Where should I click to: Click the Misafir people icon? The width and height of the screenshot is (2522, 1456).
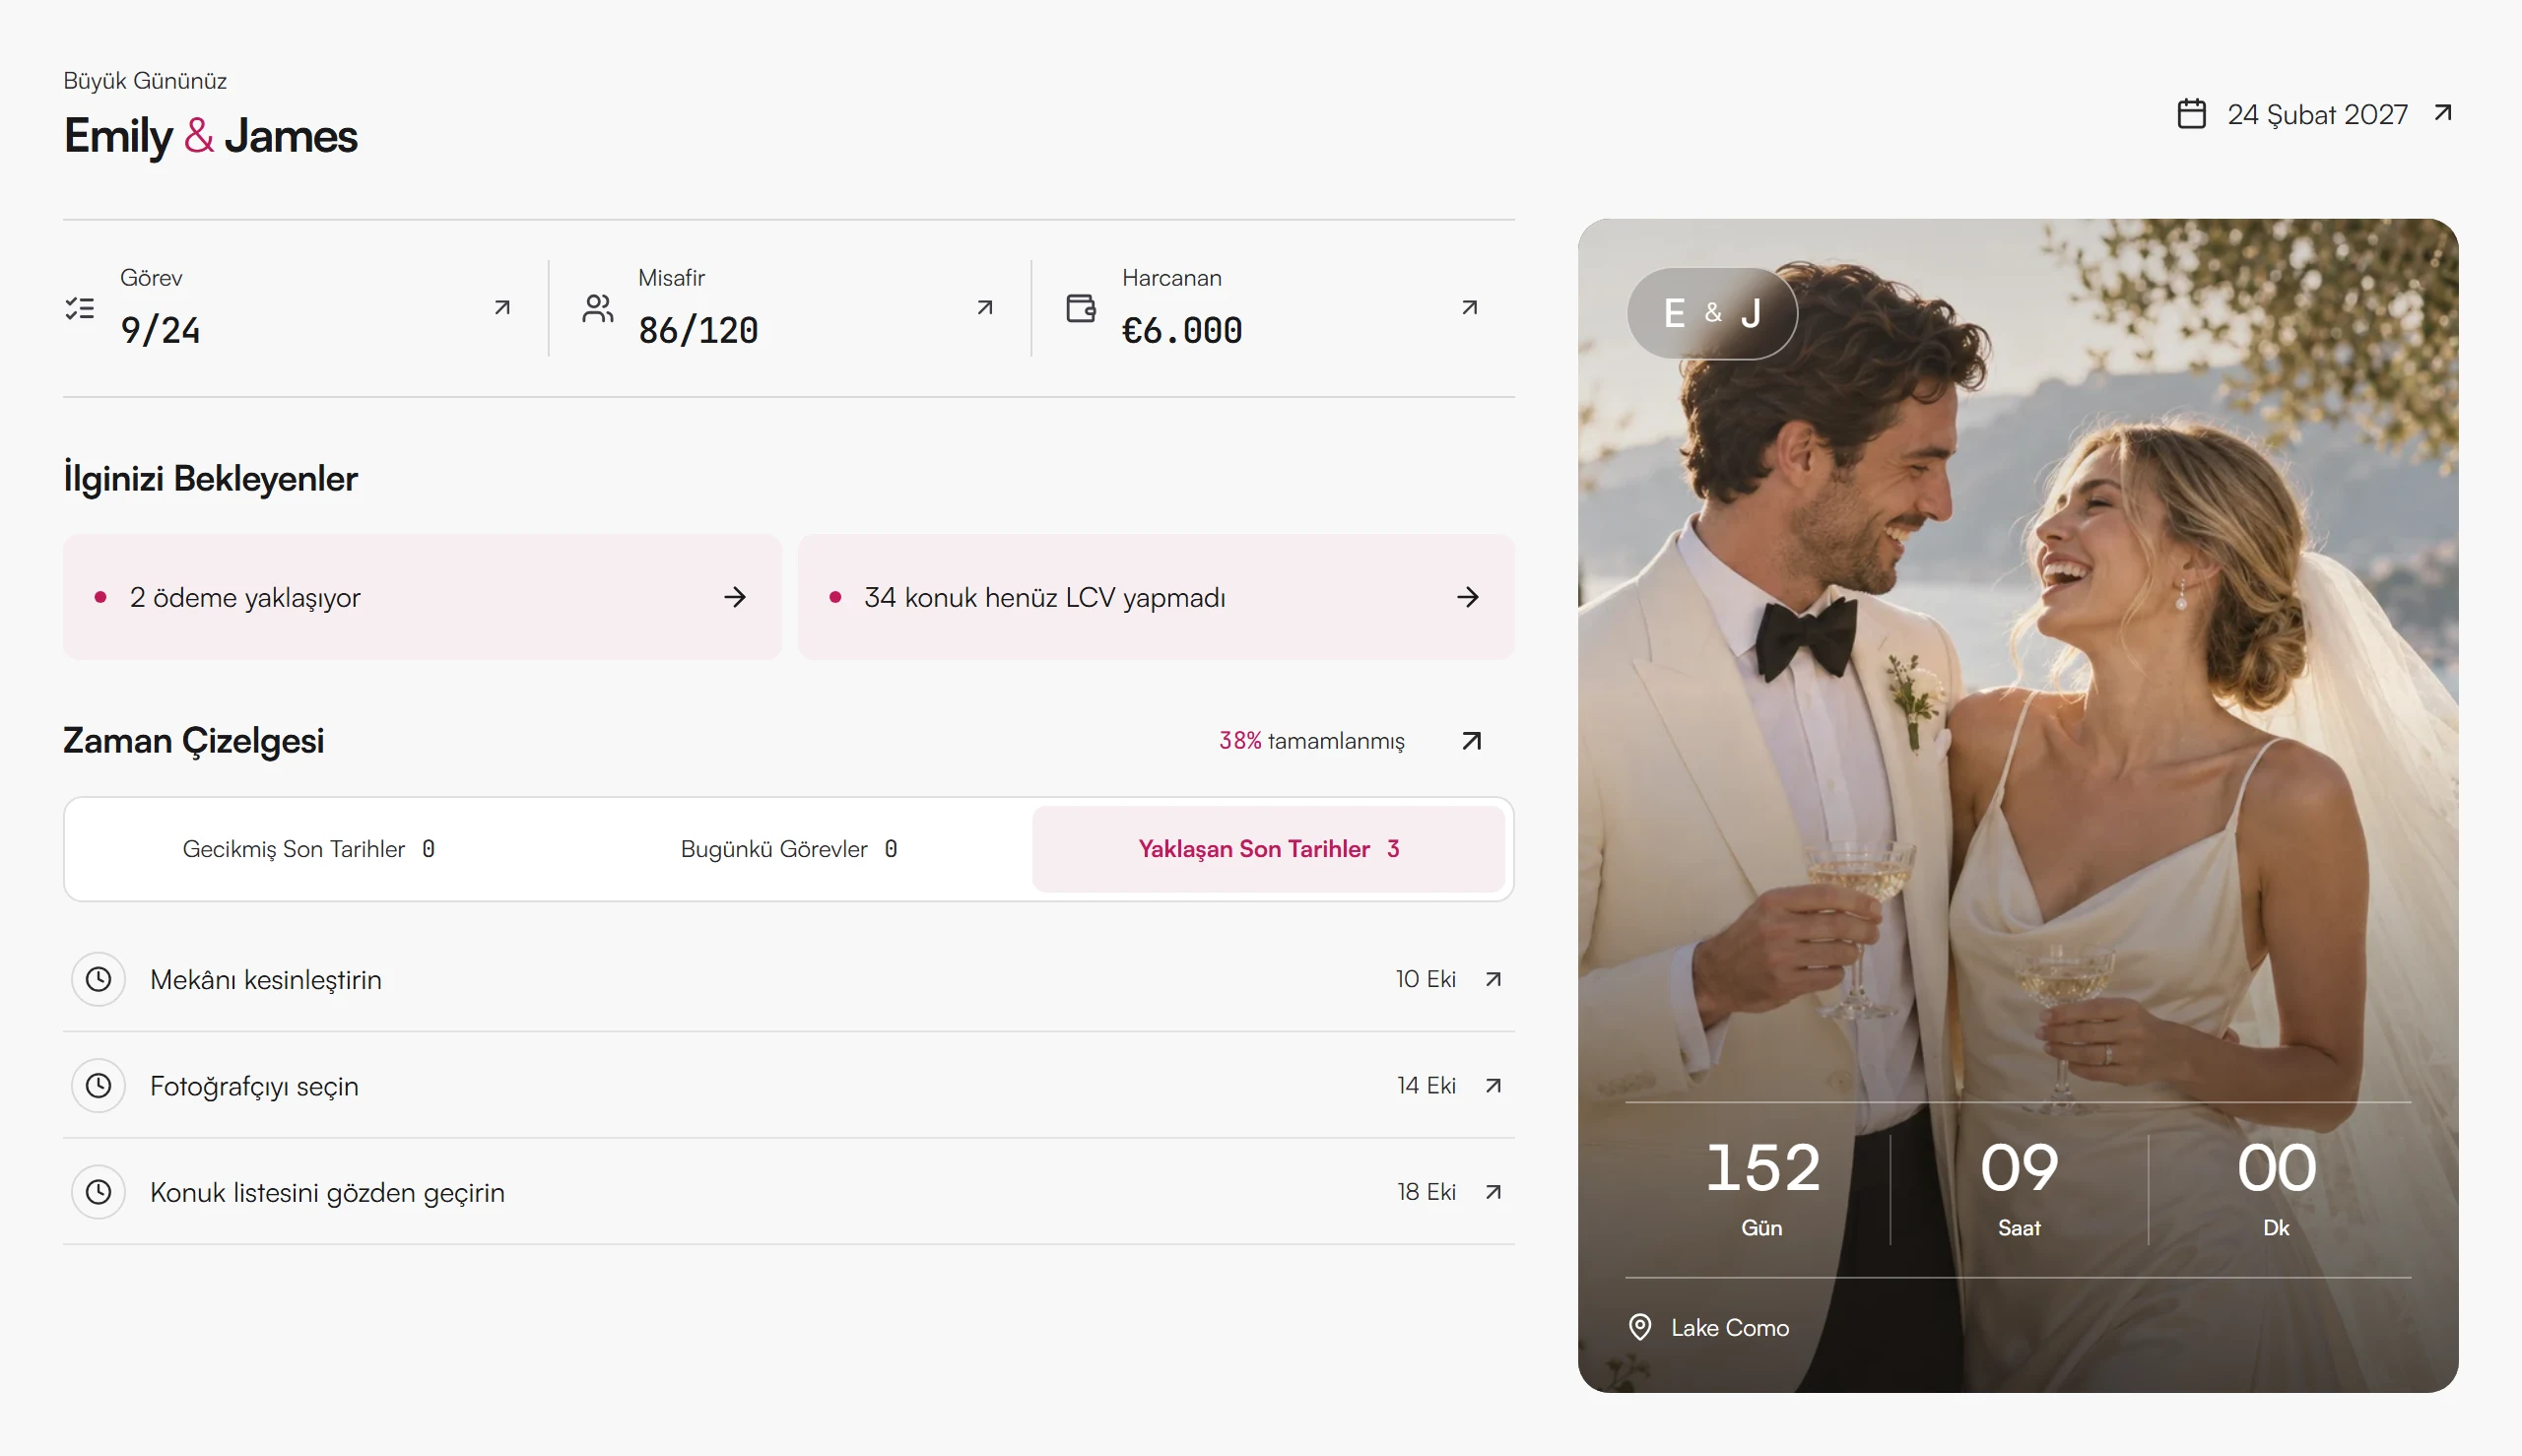click(598, 308)
